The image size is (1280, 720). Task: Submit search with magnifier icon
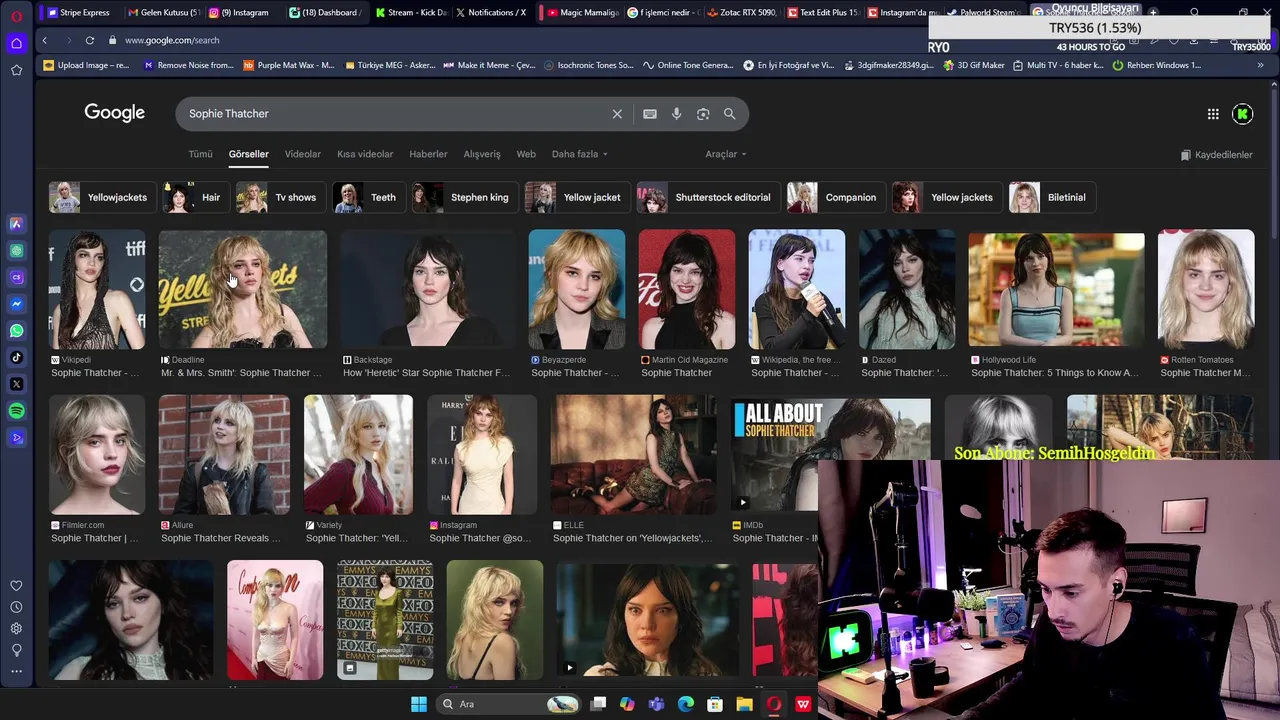[729, 114]
